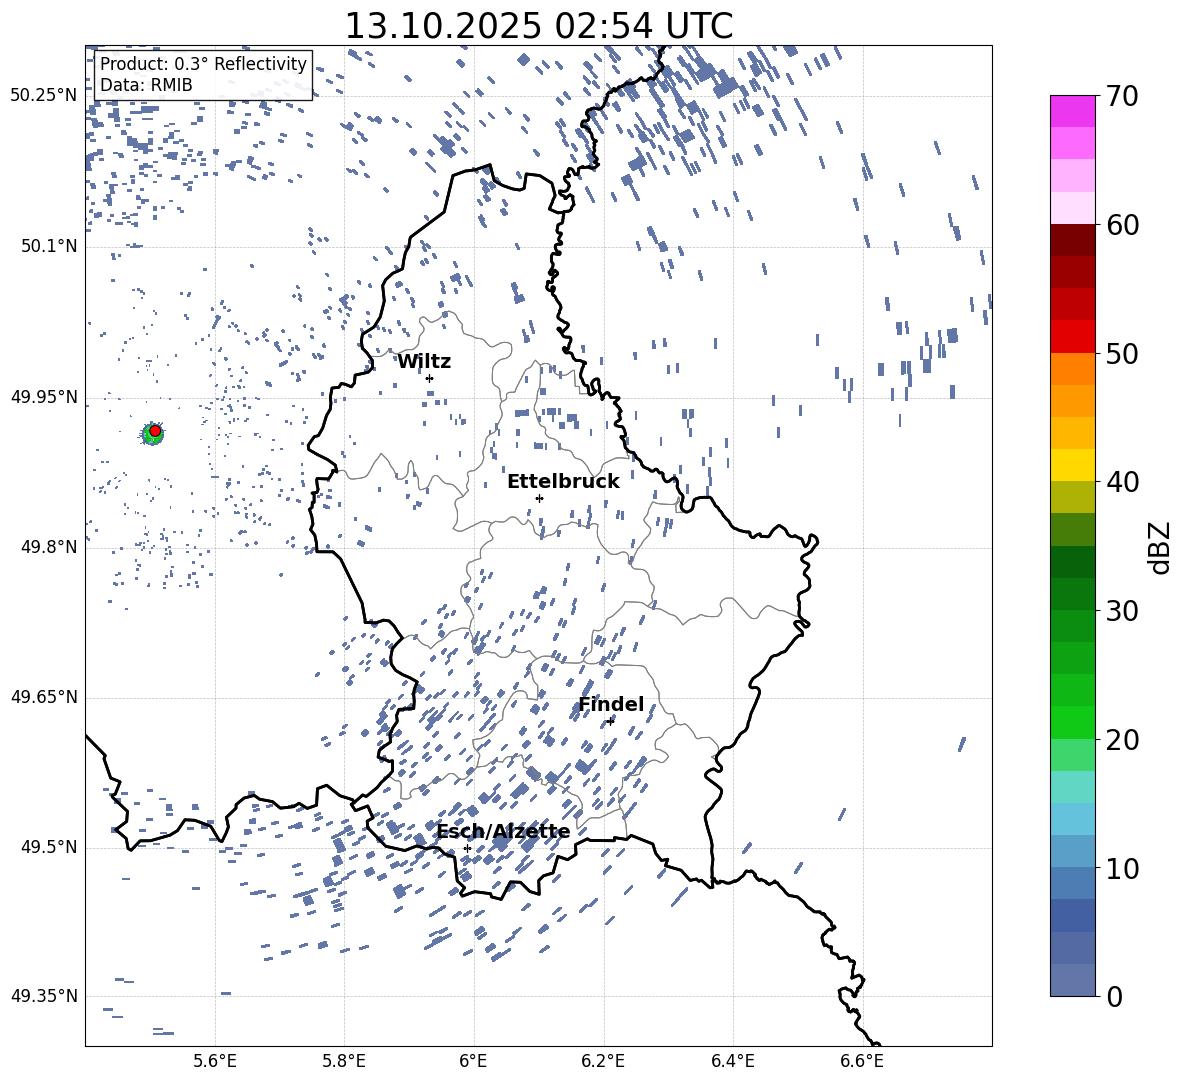Click the 49.35°N latitude tick label
This screenshot has width=1184, height=1081.
(44, 996)
